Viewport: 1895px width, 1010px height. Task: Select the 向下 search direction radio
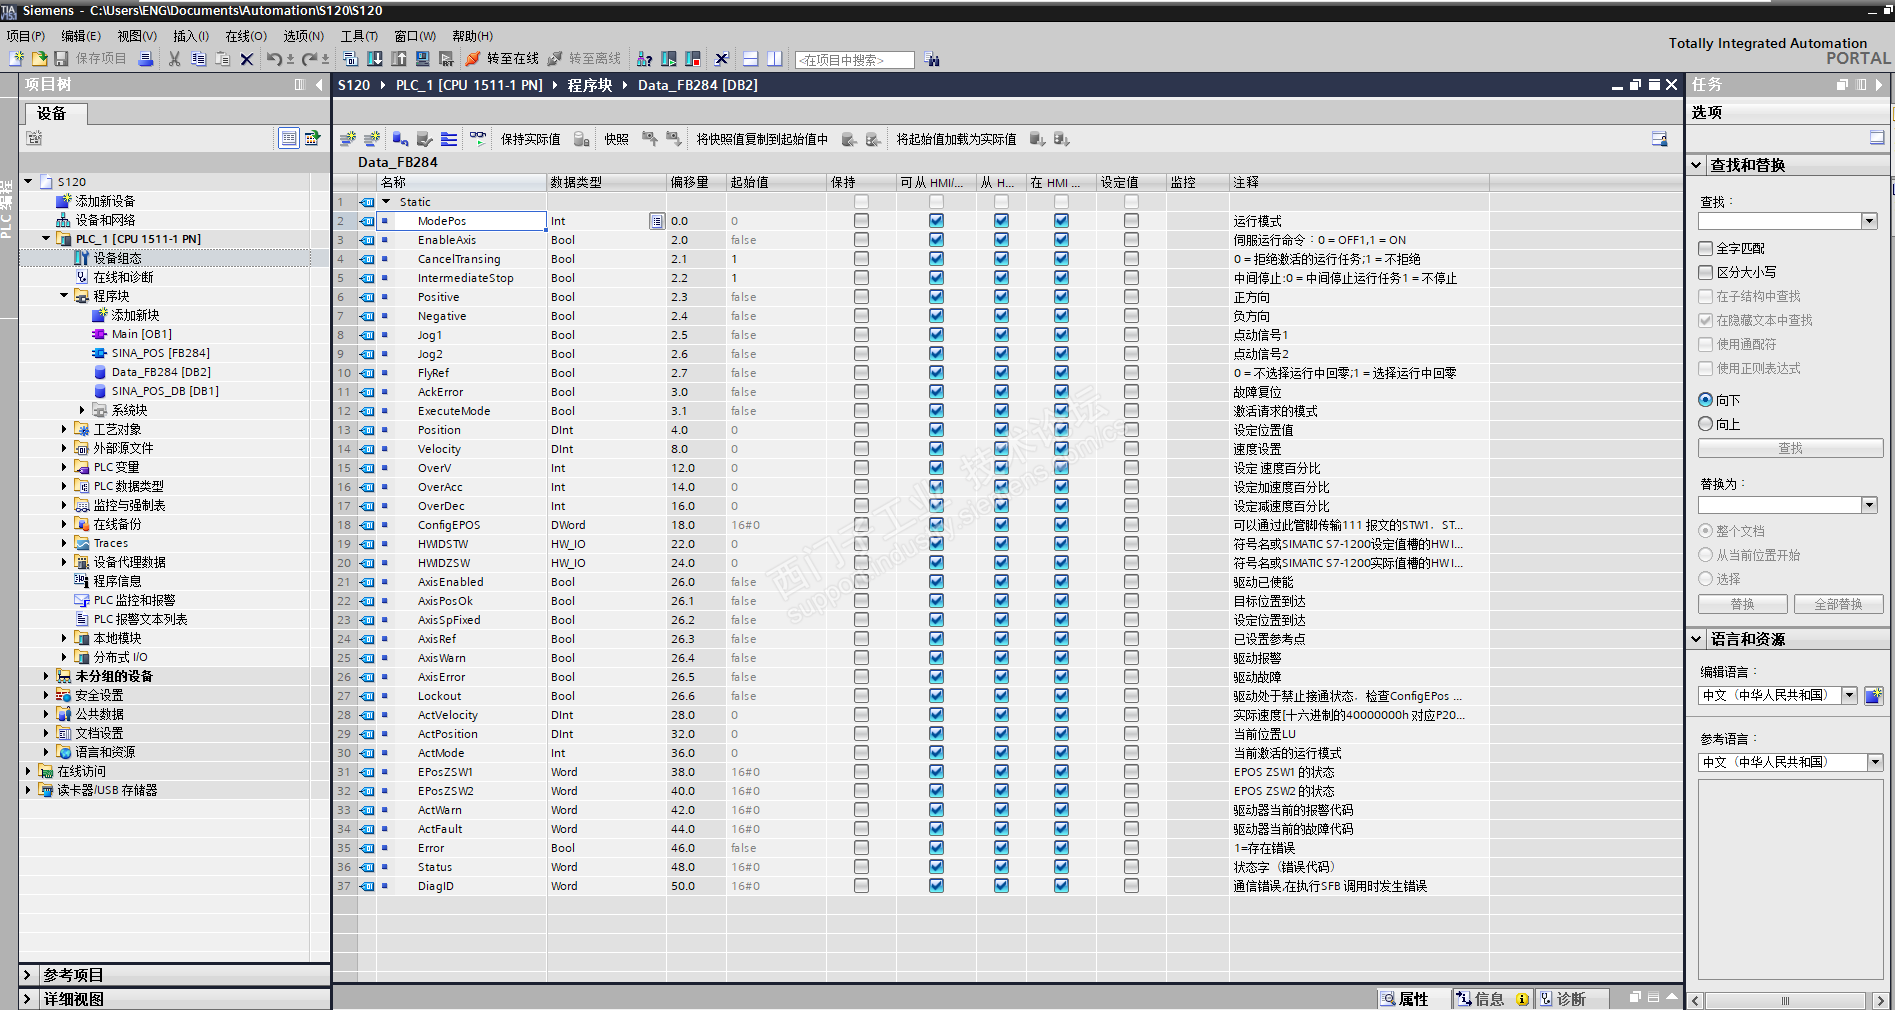tap(1706, 400)
